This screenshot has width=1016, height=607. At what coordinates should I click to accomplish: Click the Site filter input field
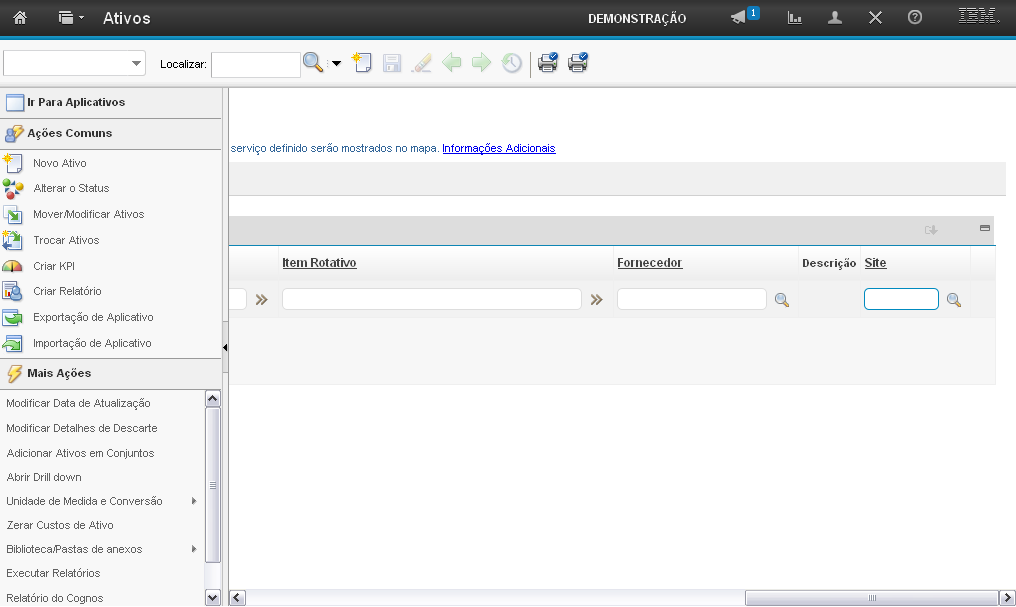(900, 299)
